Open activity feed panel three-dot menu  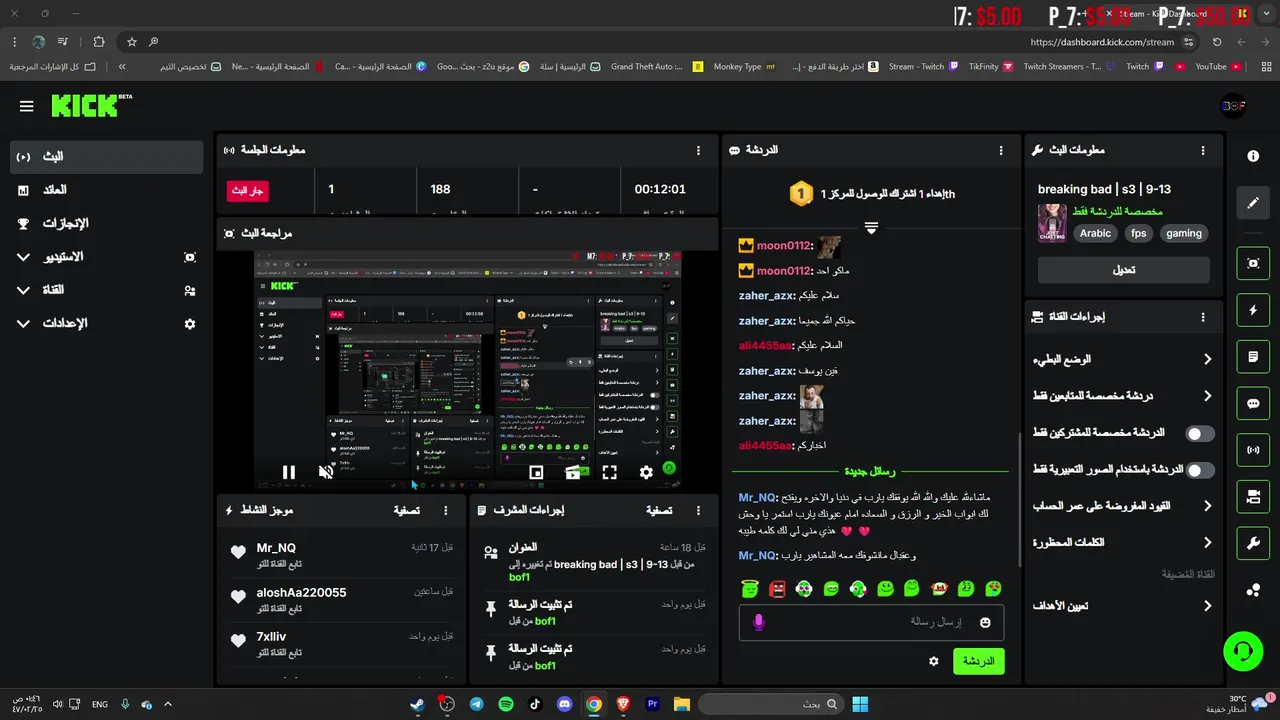click(446, 510)
